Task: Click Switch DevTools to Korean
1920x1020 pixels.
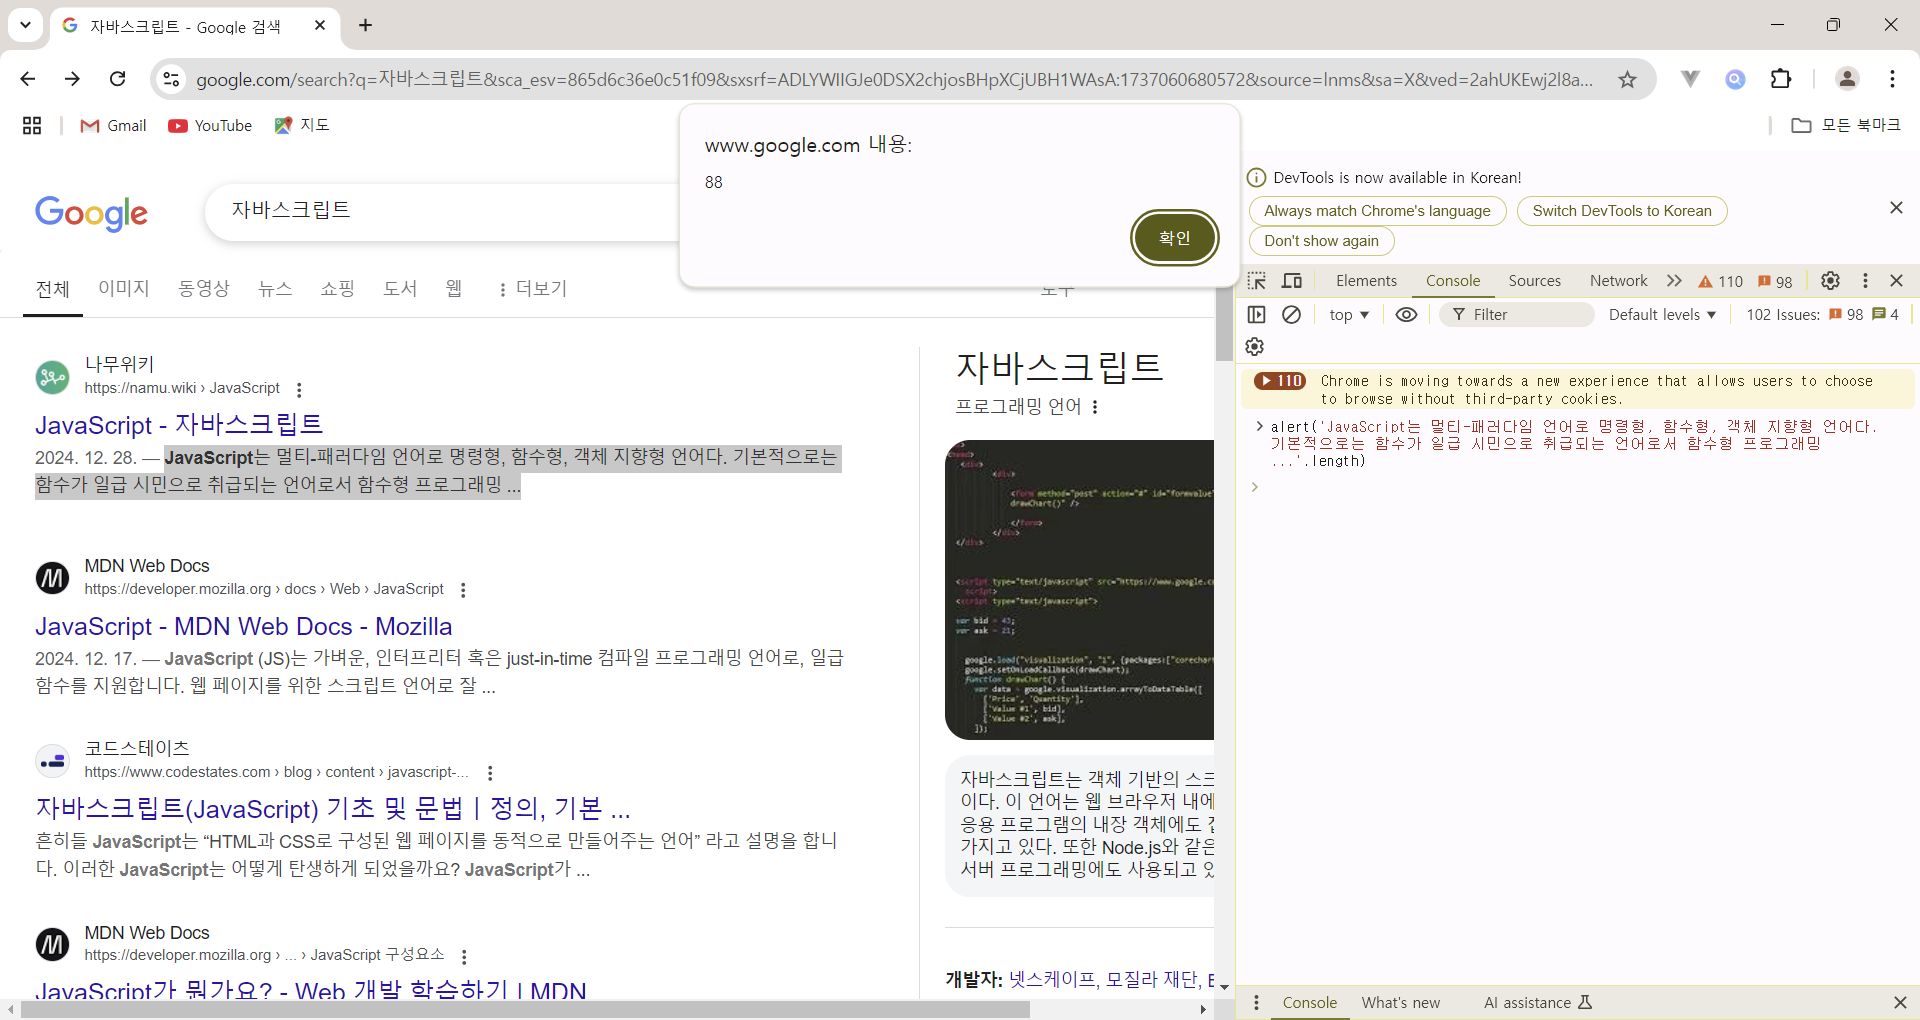Action: (1622, 211)
